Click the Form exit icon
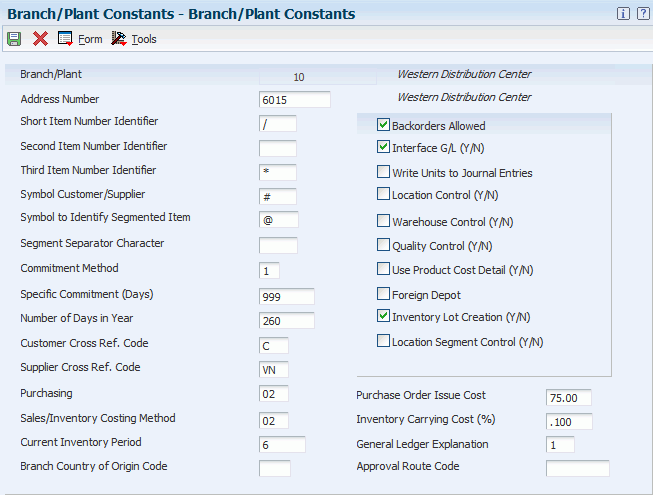 click(x=65, y=39)
